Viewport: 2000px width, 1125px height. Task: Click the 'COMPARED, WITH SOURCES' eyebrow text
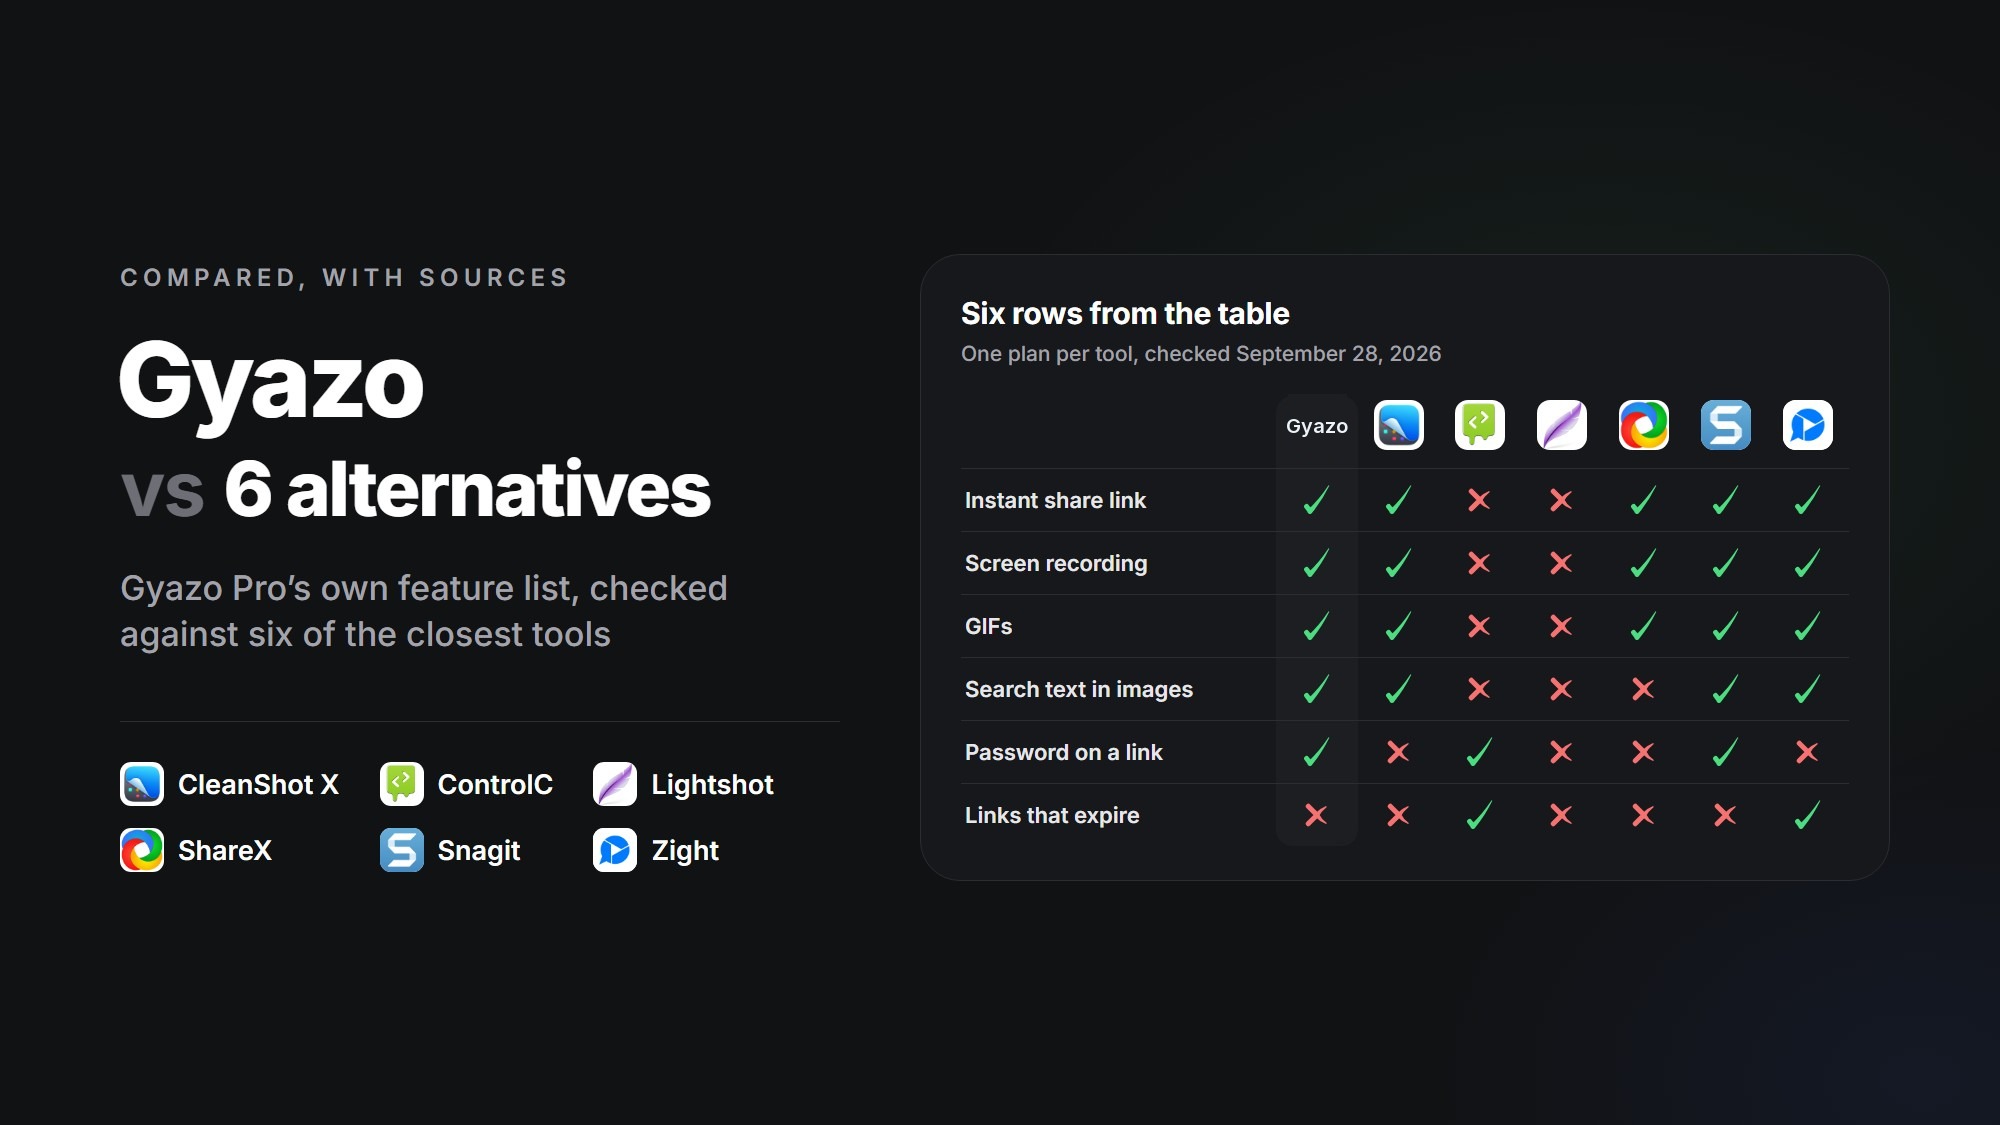344,278
